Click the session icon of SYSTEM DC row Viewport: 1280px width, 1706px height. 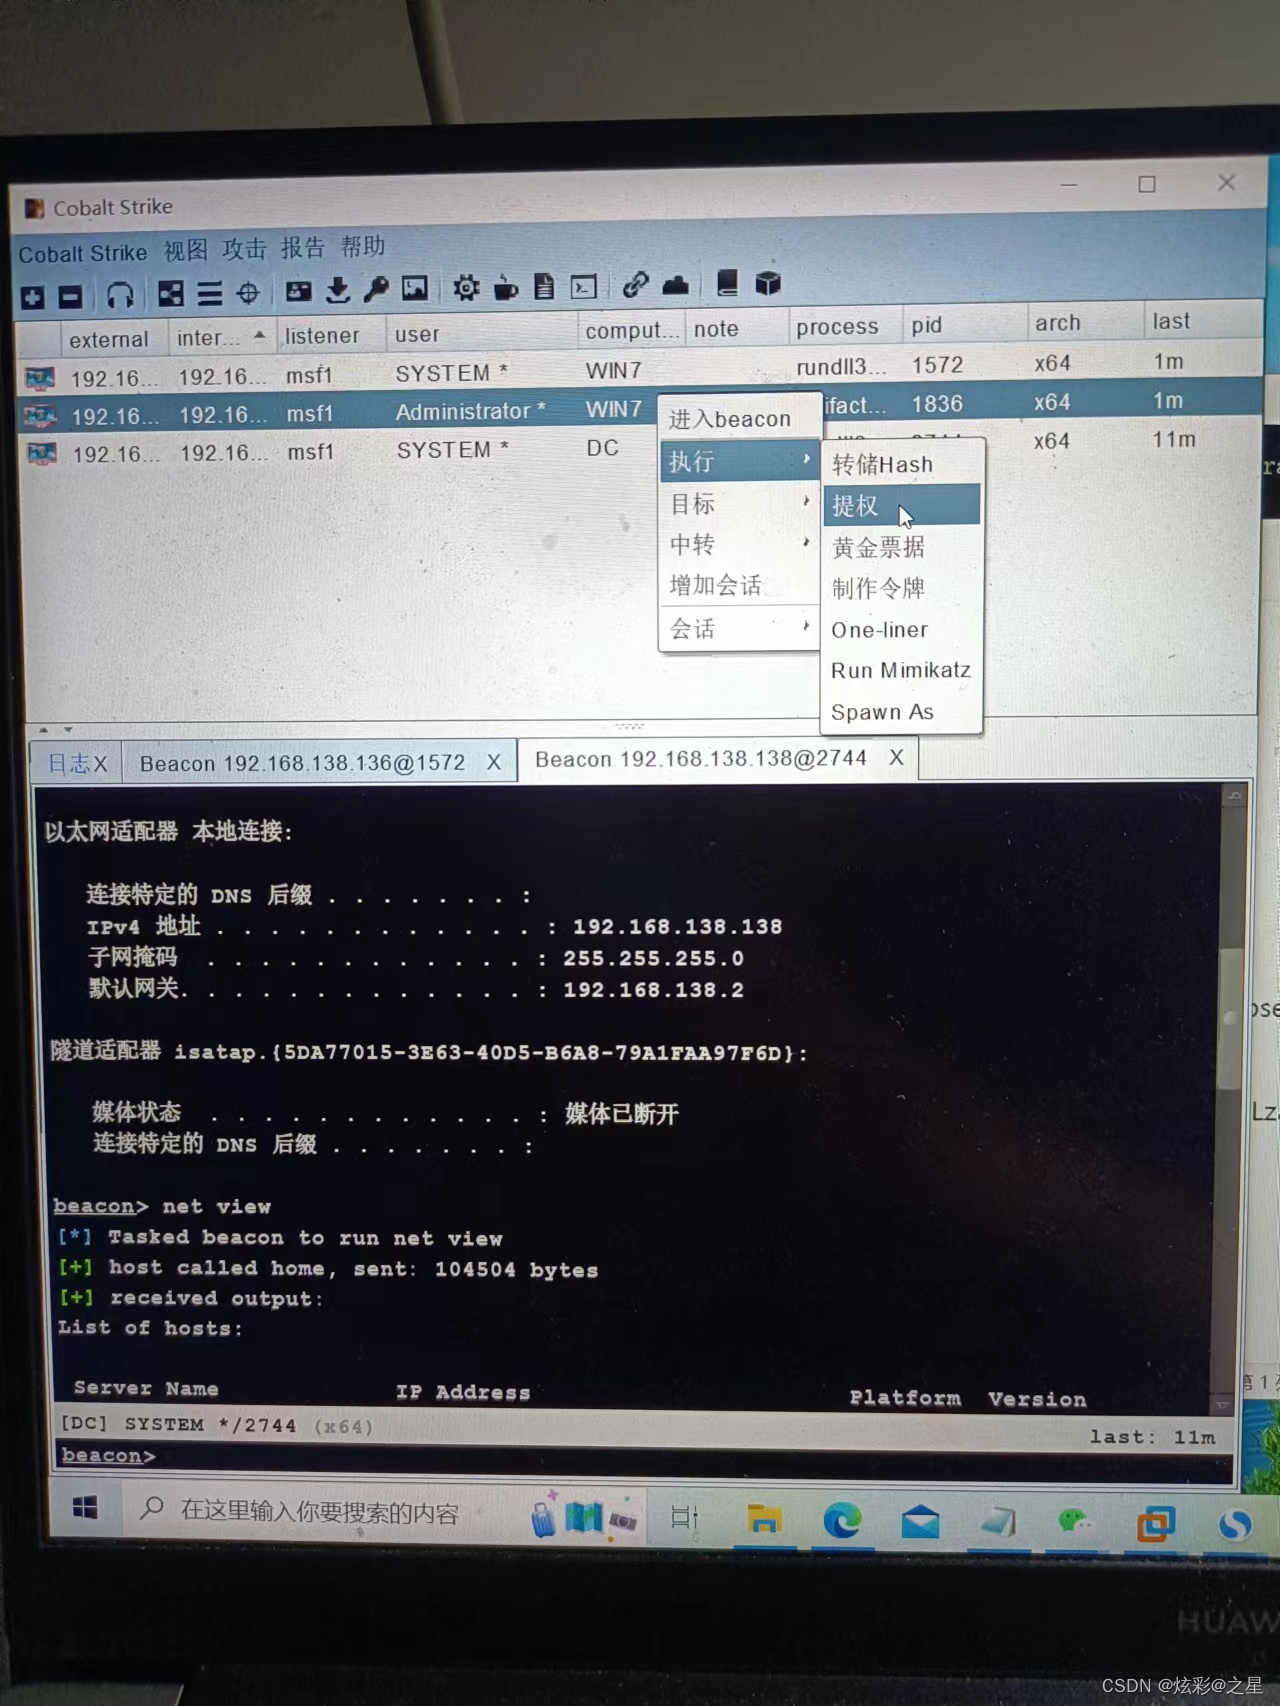tap(42, 454)
